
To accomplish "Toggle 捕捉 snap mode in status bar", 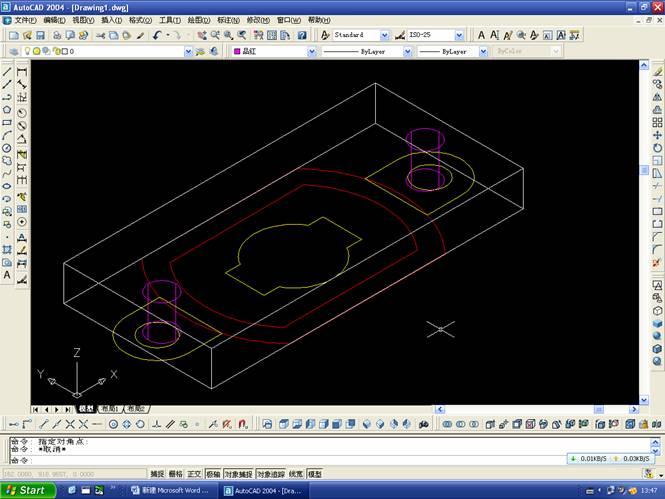I will pyautogui.click(x=157, y=474).
